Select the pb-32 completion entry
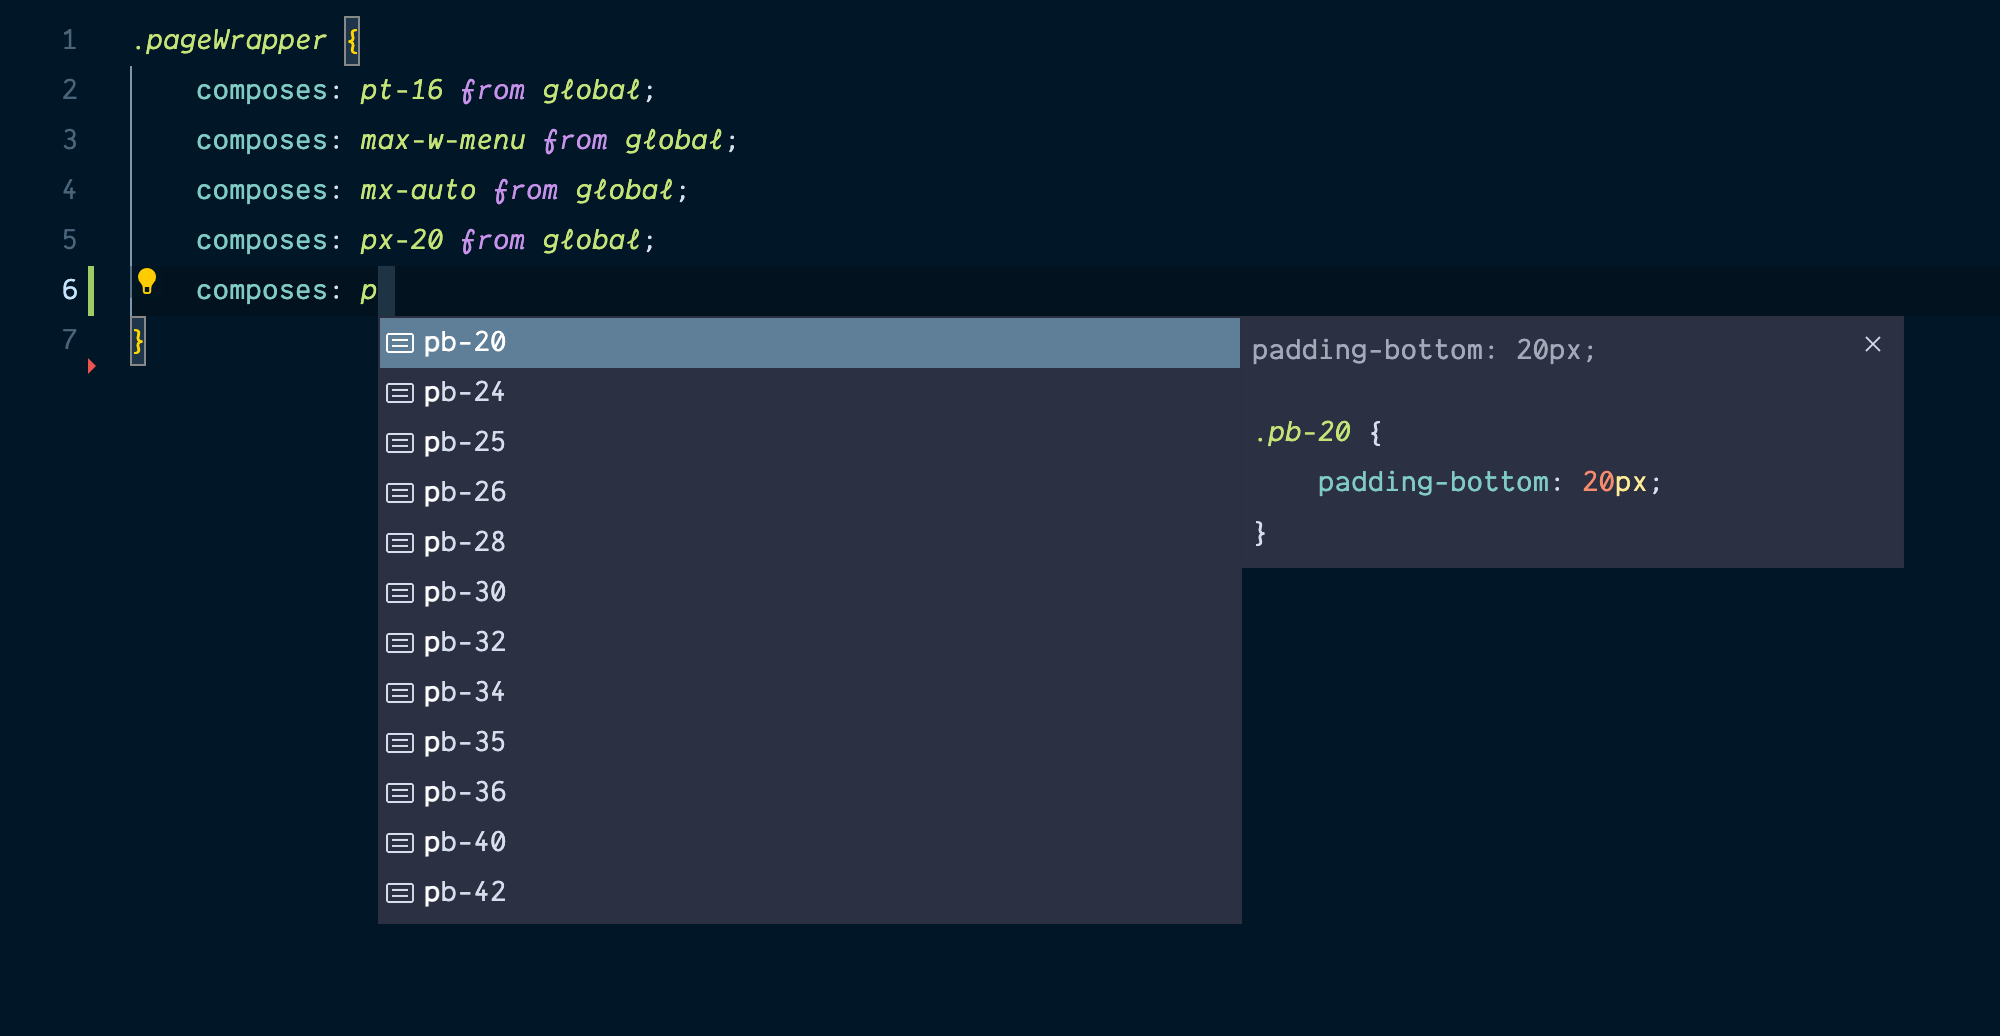Screen dimensions: 2000x1036 click(x=464, y=642)
